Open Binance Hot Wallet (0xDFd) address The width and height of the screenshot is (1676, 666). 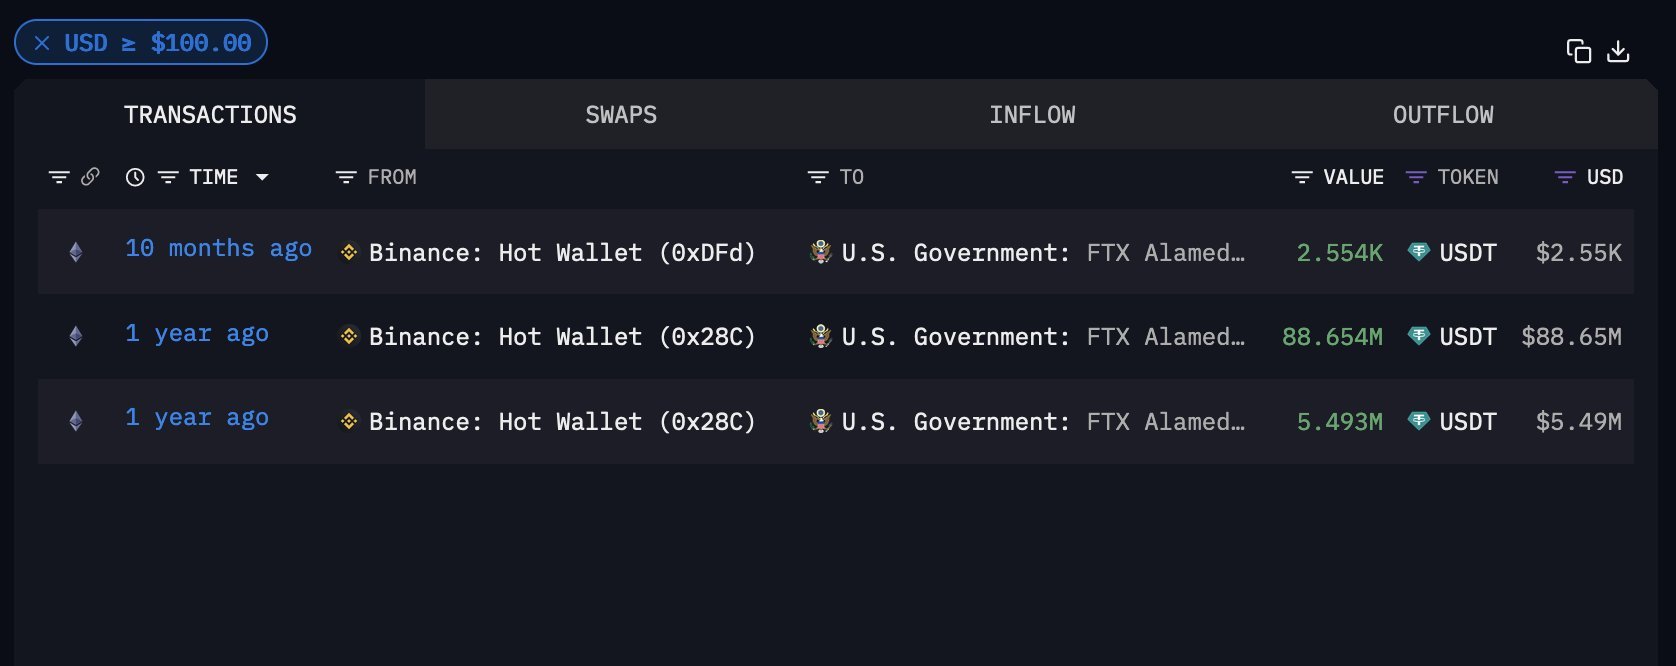pyautogui.click(x=561, y=253)
